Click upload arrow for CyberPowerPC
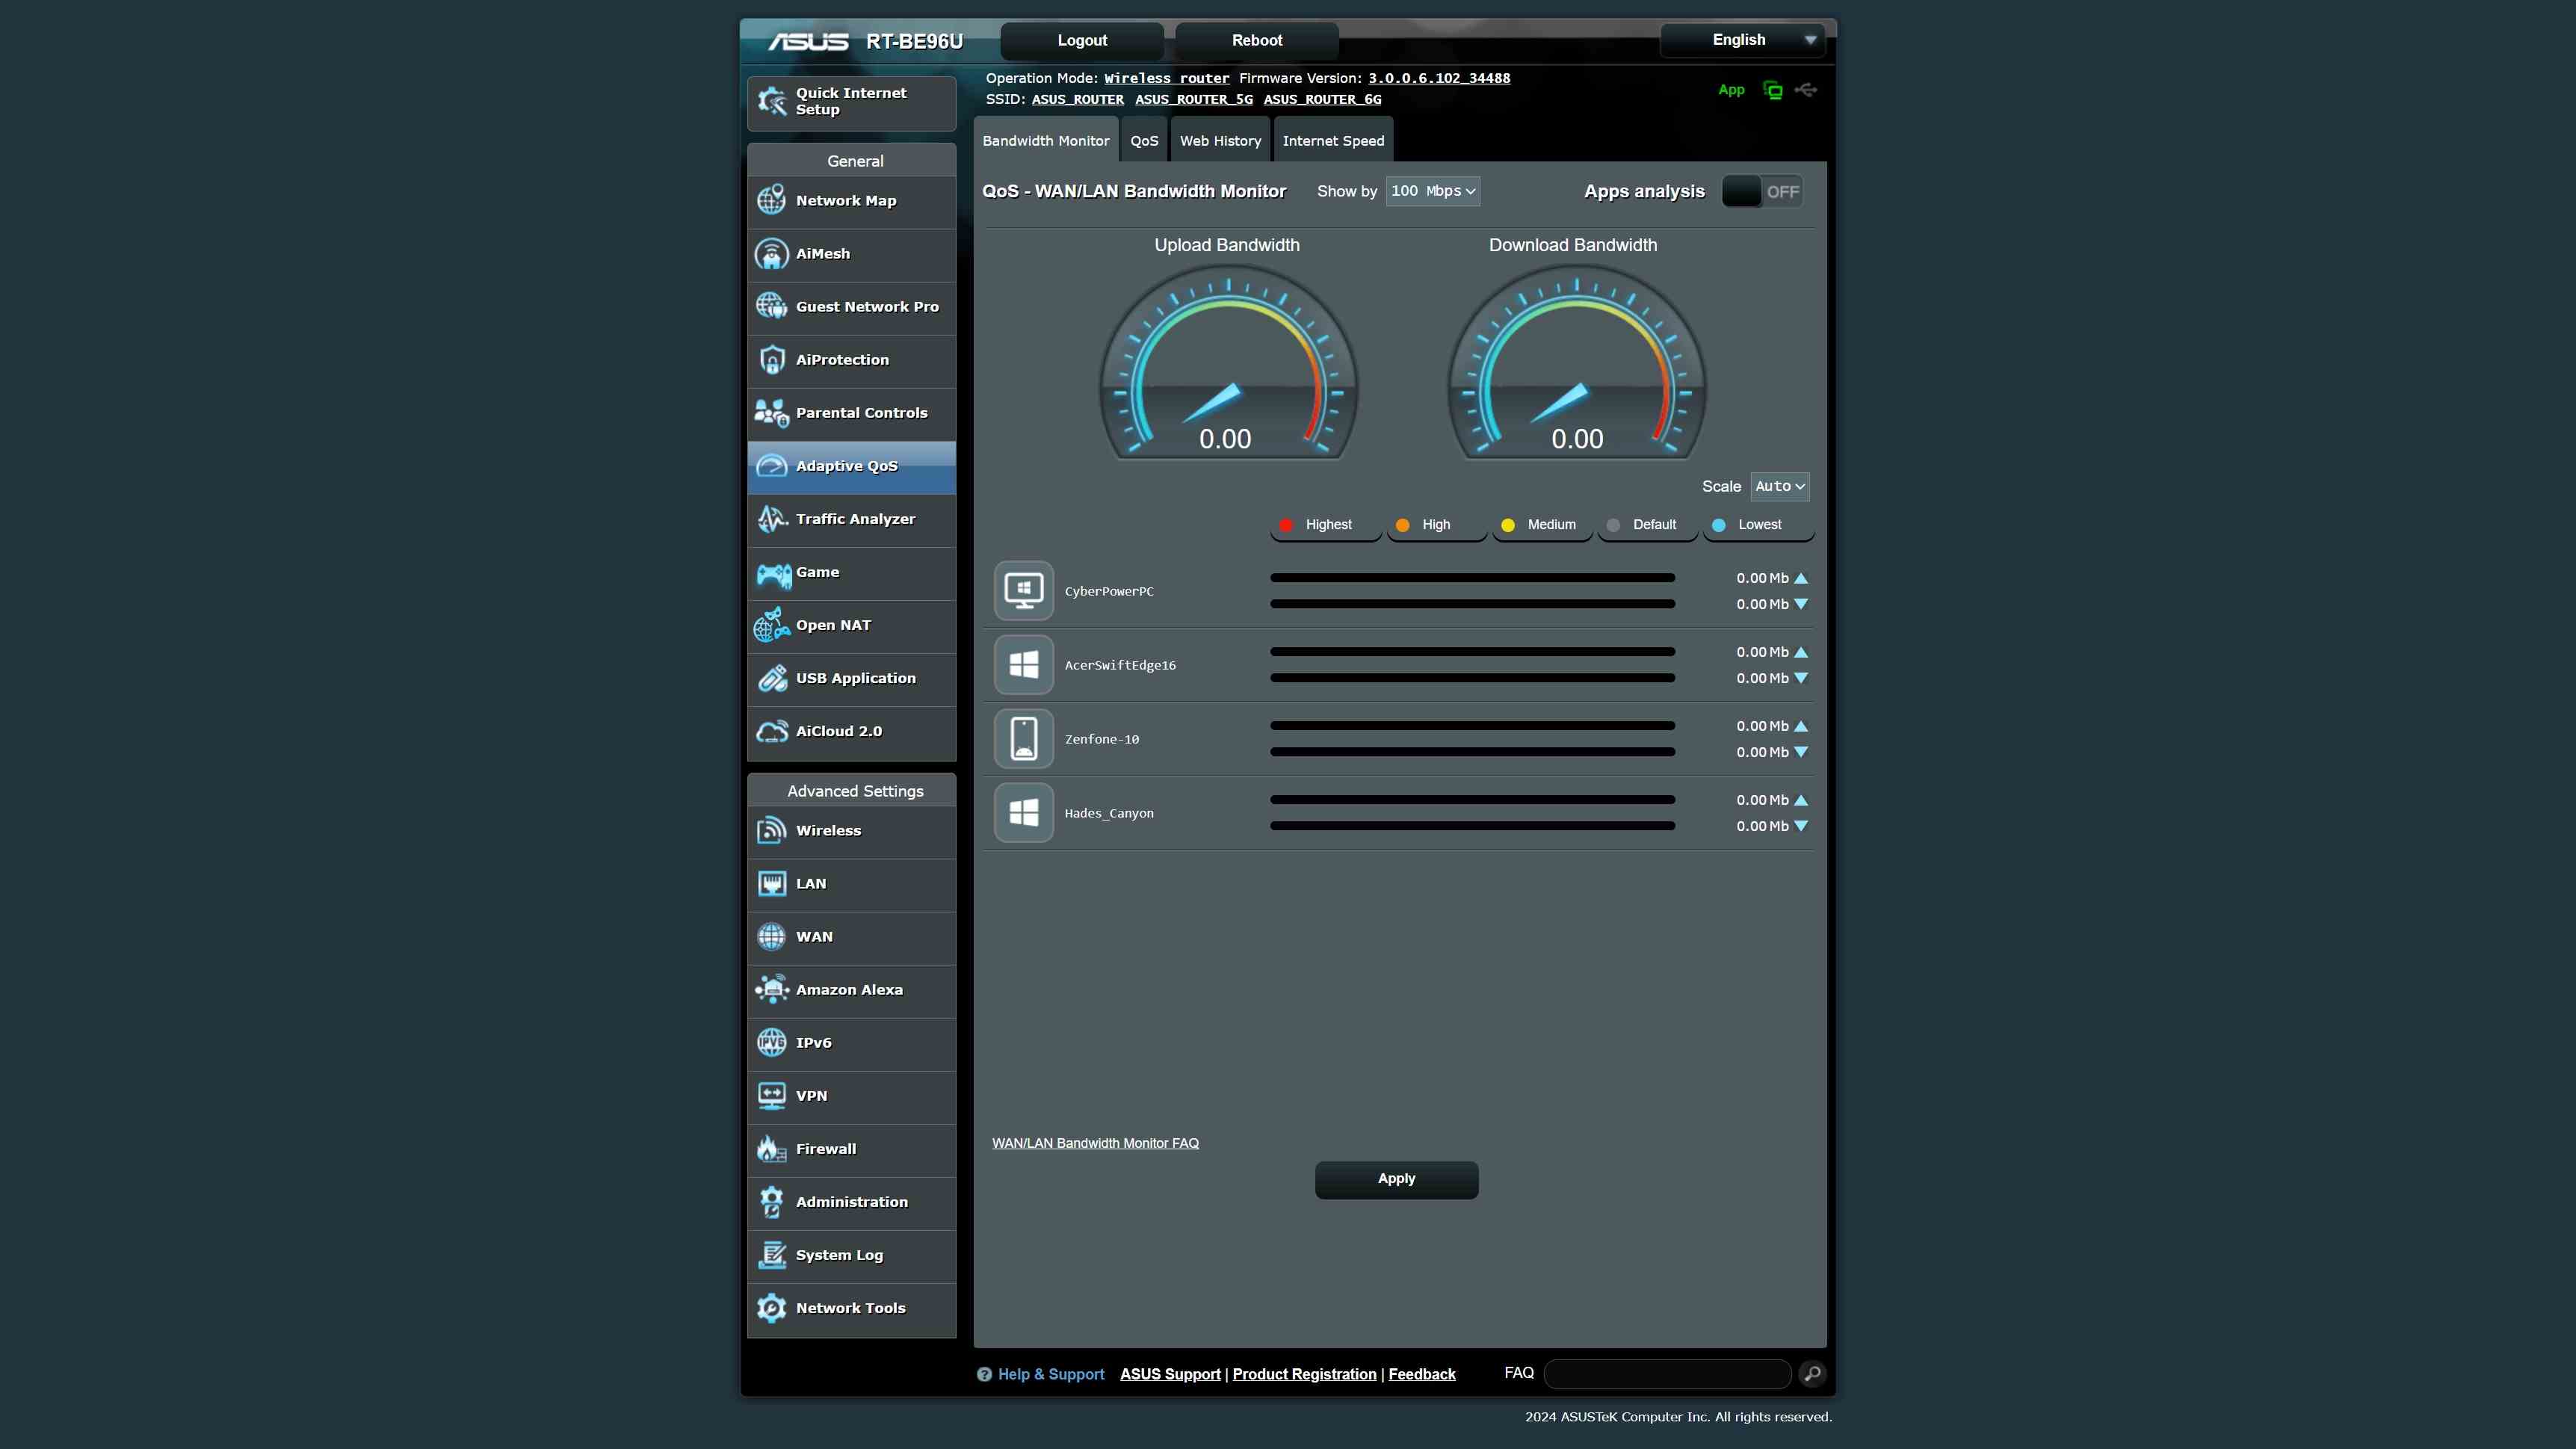2576x1449 pixels. tap(1801, 577)
